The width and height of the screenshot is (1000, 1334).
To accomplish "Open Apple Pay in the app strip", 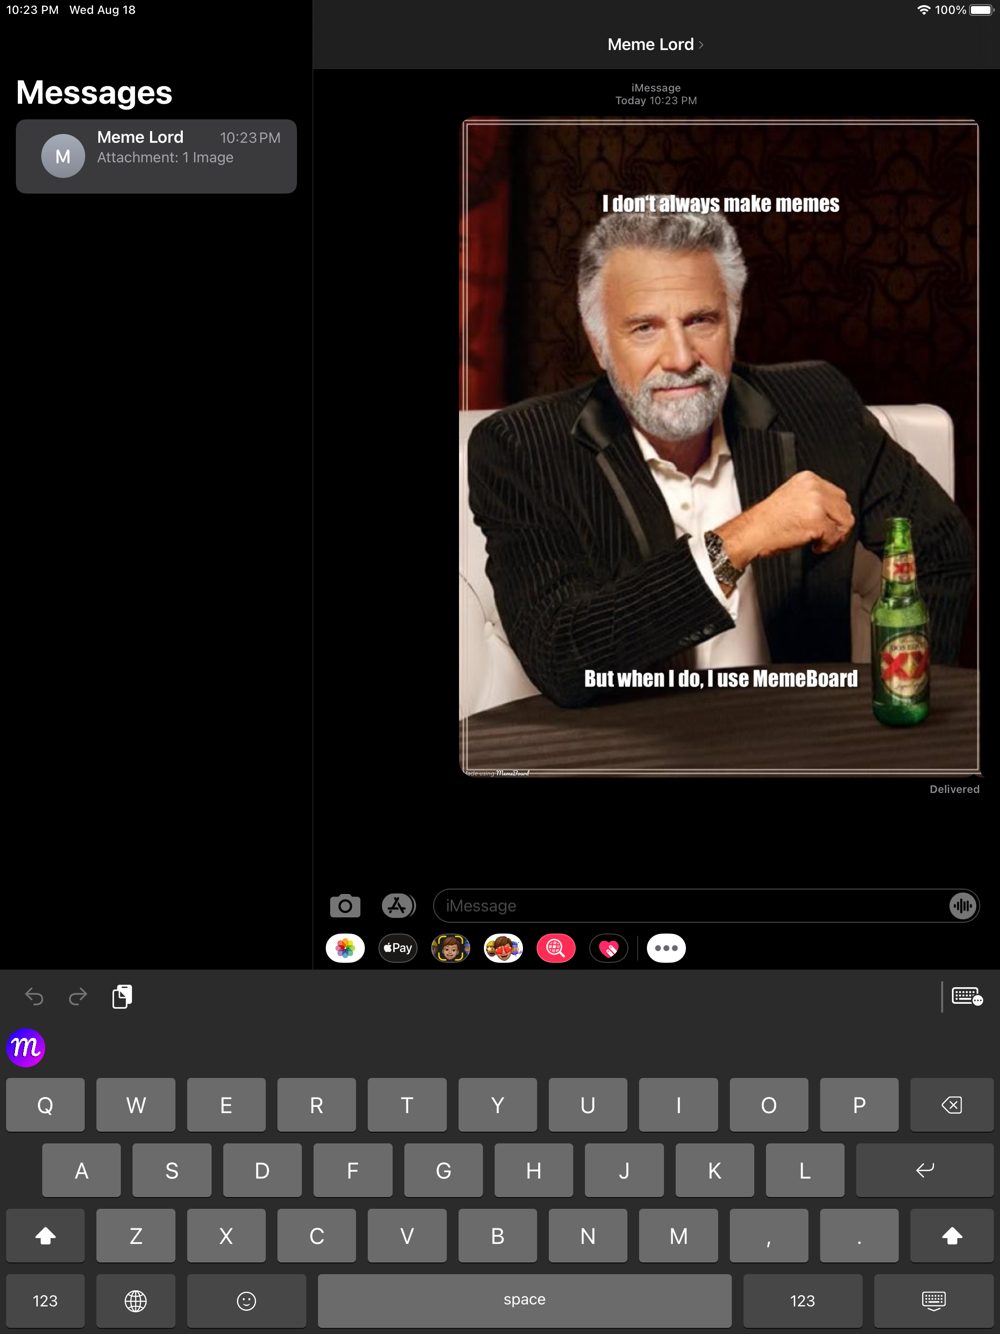I will coord(398,948).
